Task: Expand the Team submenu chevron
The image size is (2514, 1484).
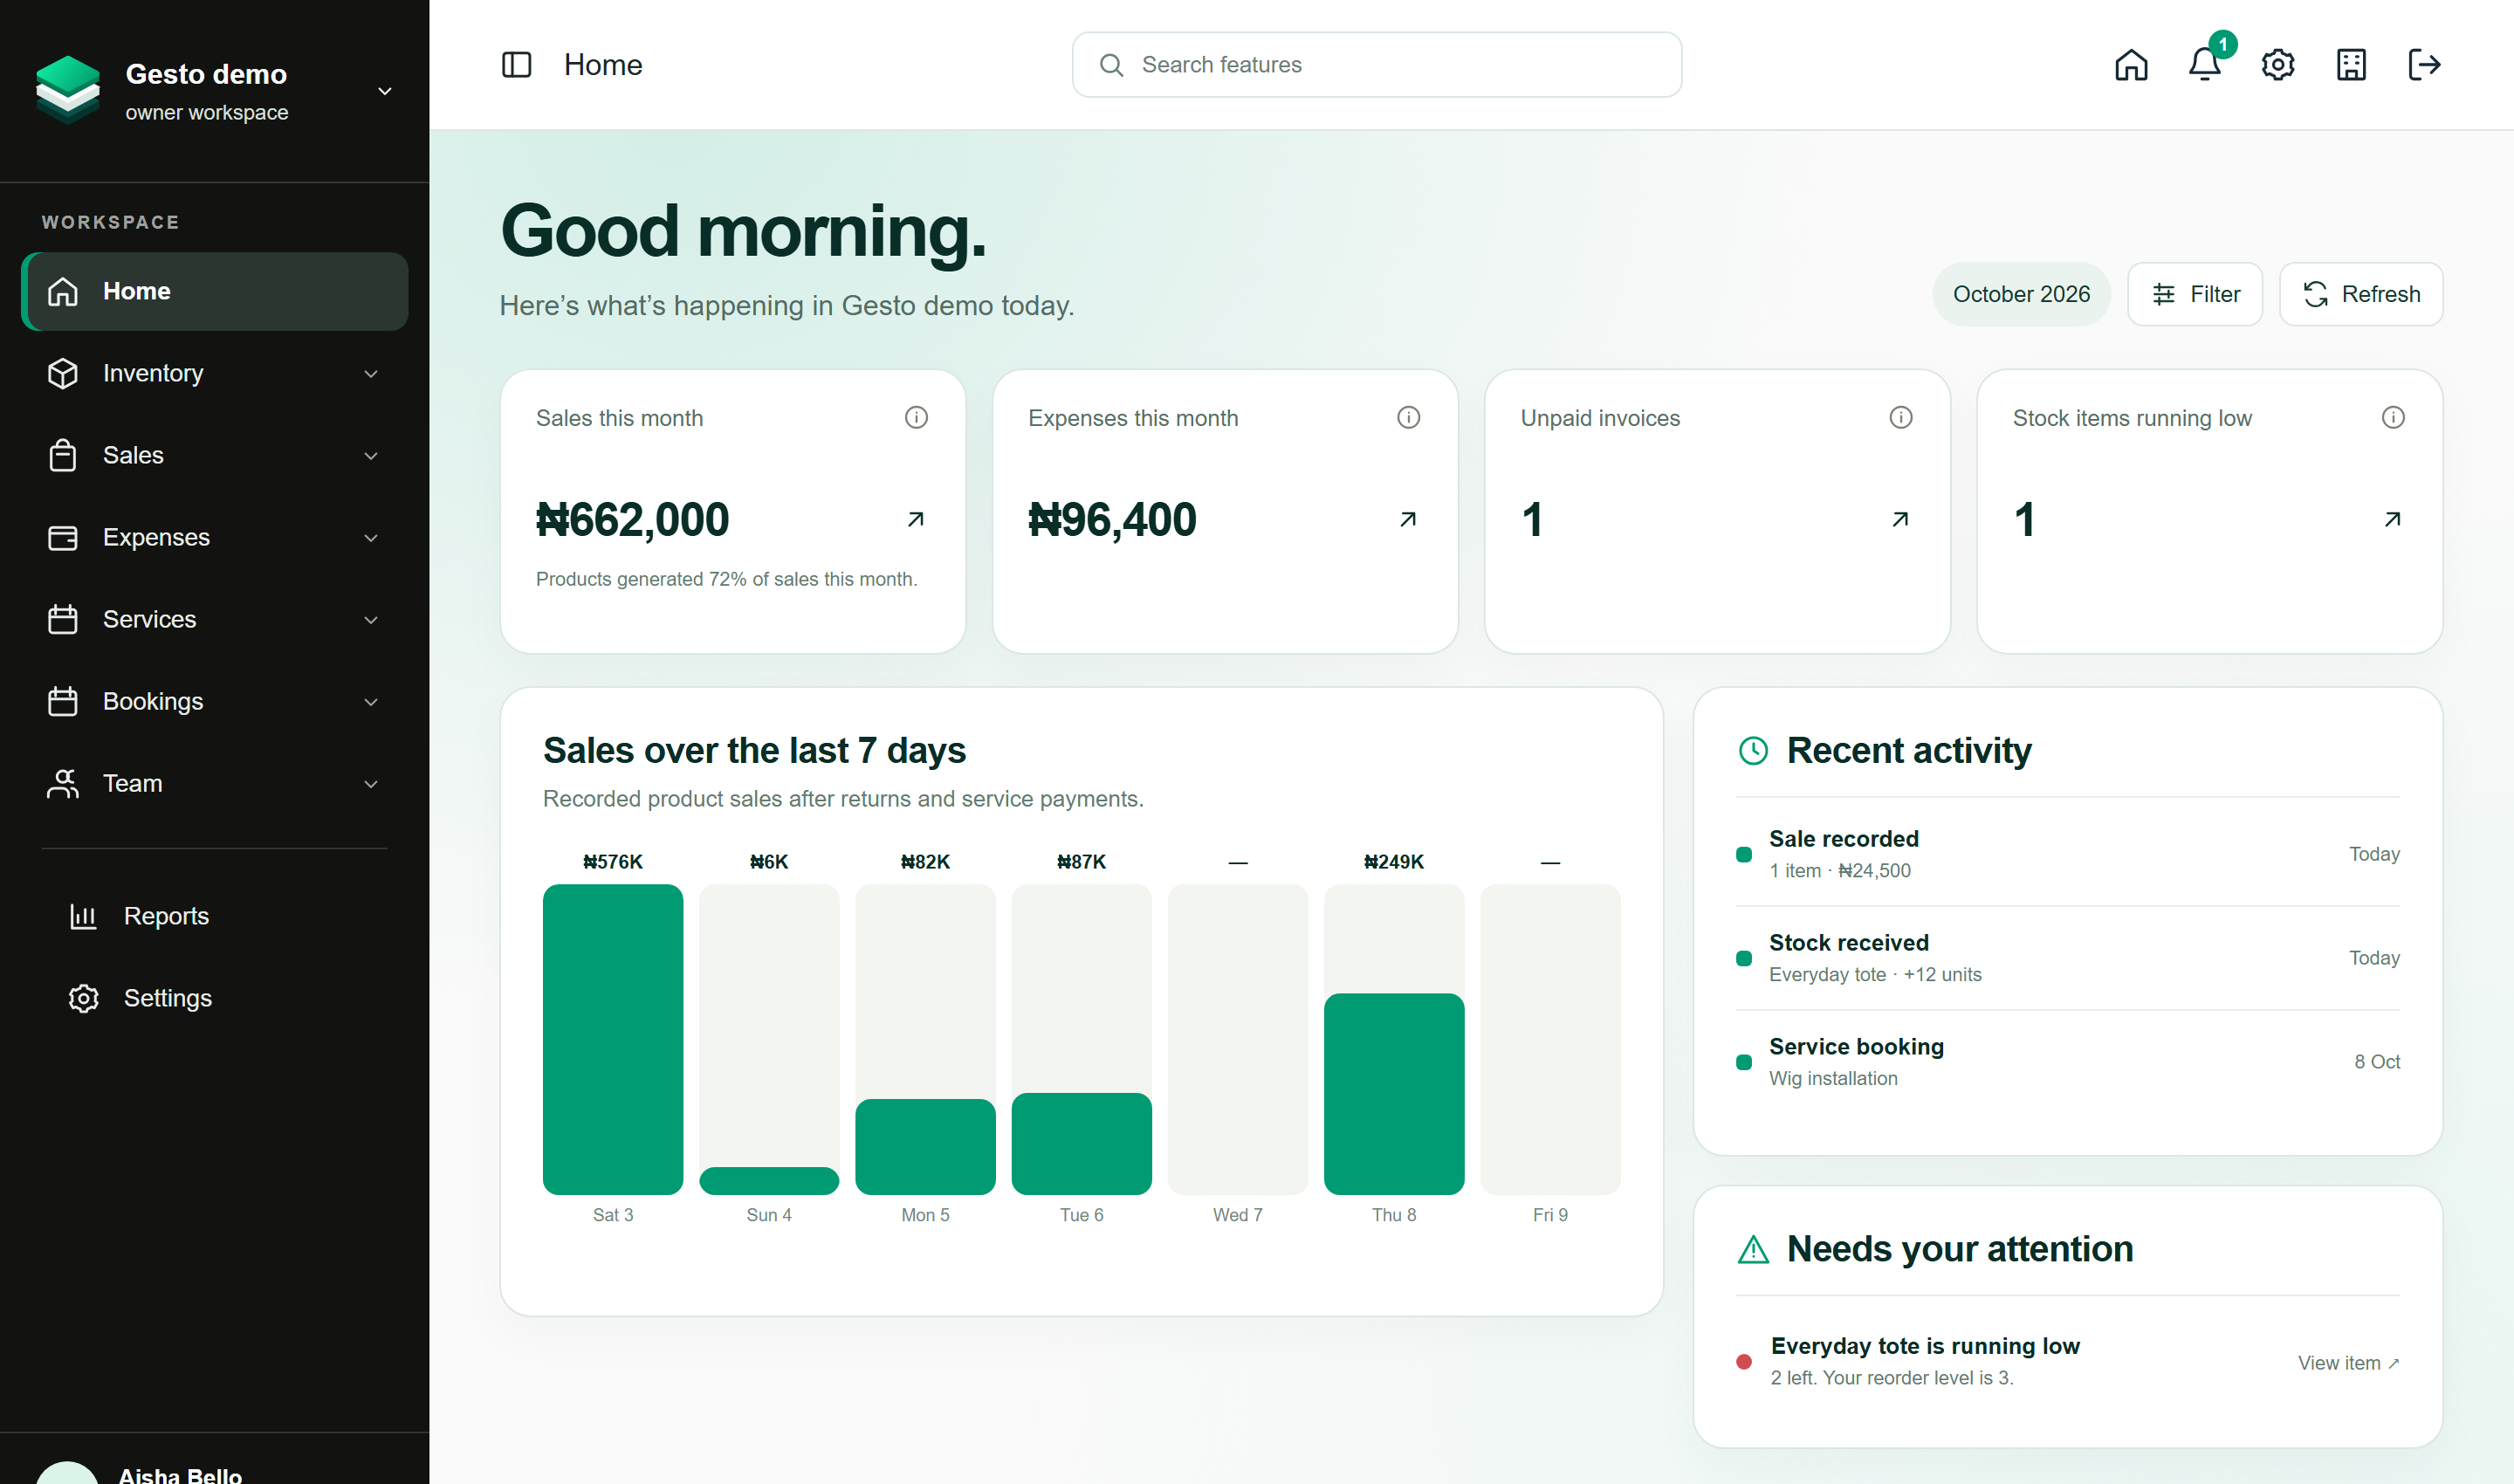Action: tap(371, 784)
